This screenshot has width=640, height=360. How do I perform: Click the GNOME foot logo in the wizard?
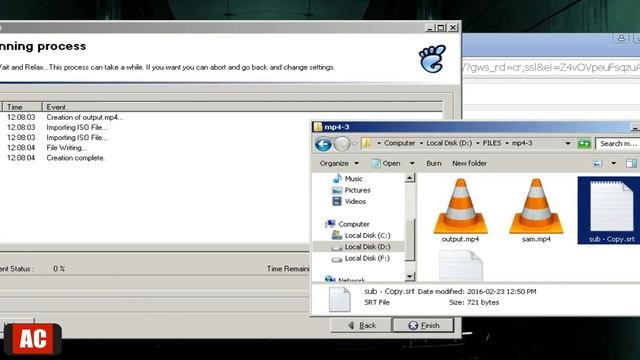click(x=432, y=59)
